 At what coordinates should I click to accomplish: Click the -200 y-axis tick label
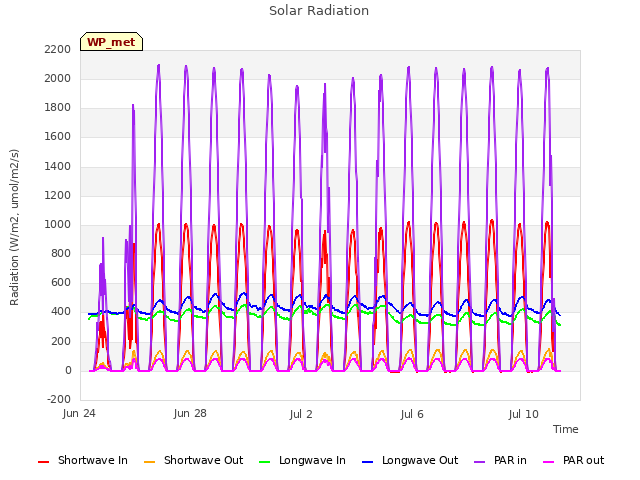point(59,399)
